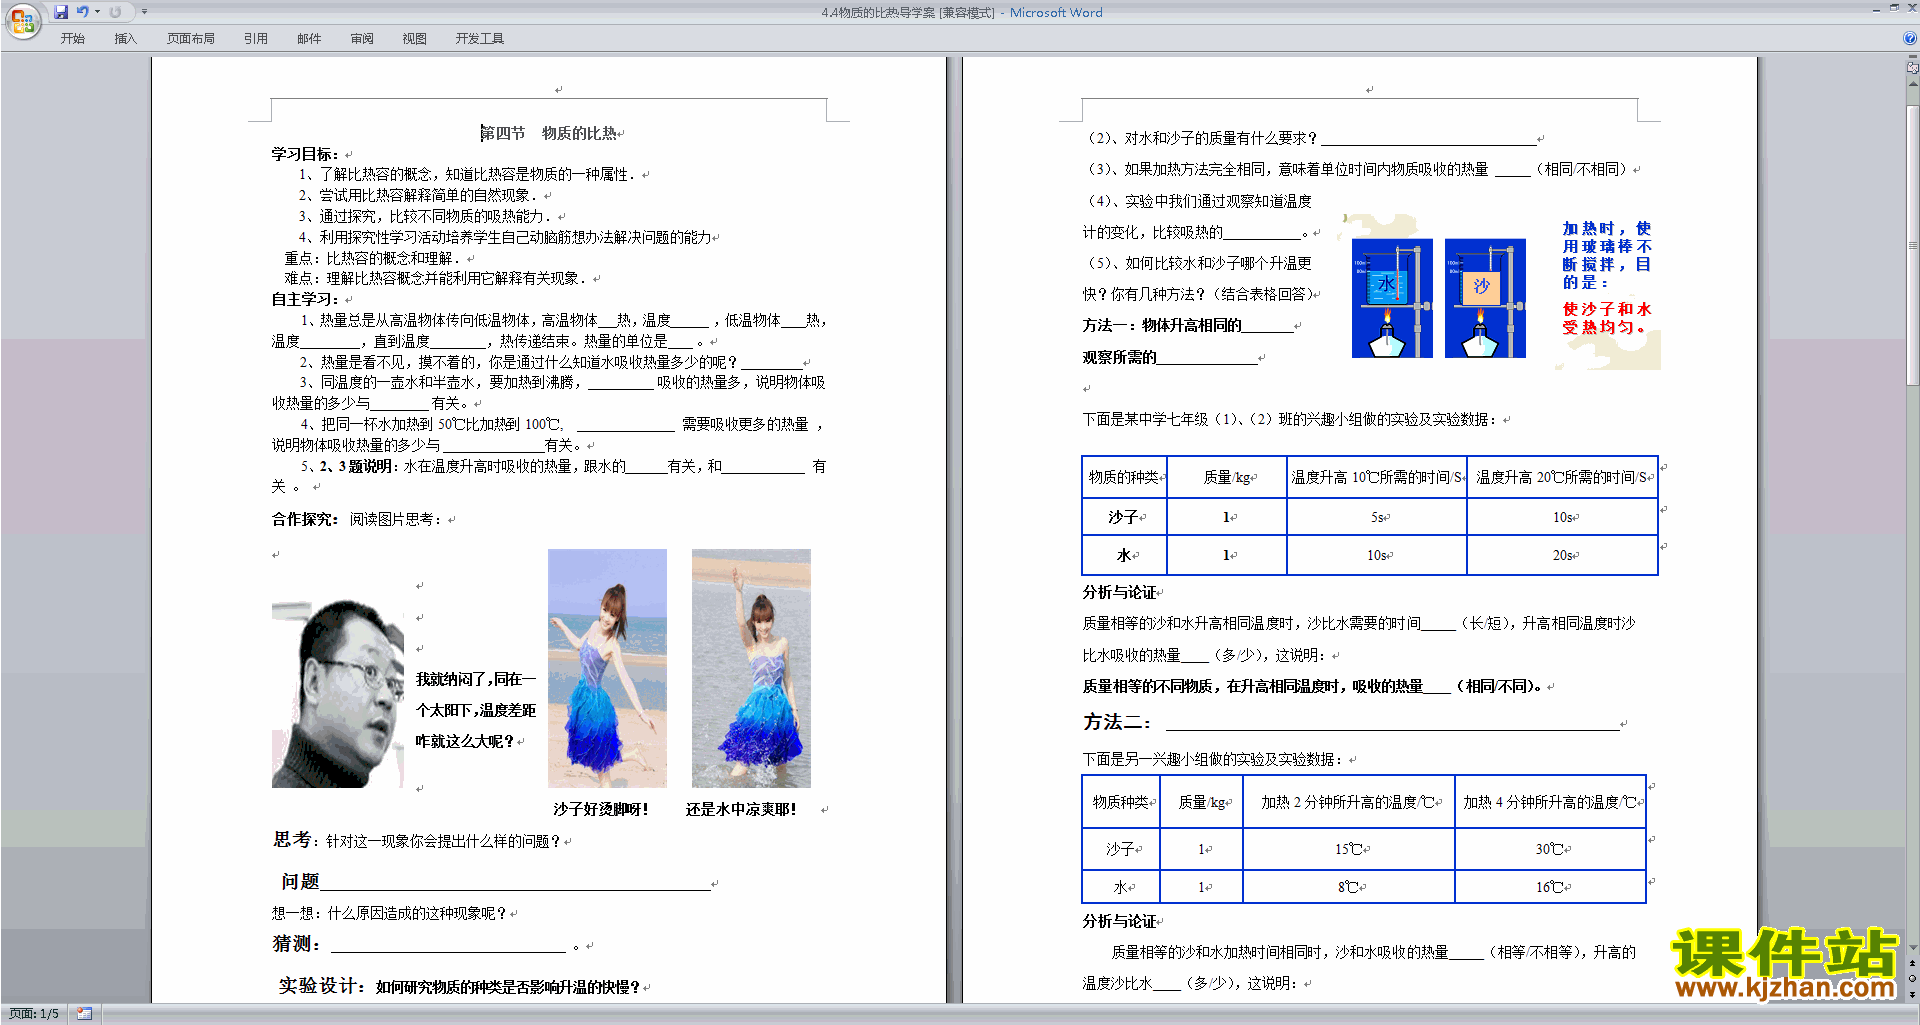Open the 开始 ribbon tab
This screenshot has height=1025, width=1920.
pyautogui.click(x=72, y=39)
